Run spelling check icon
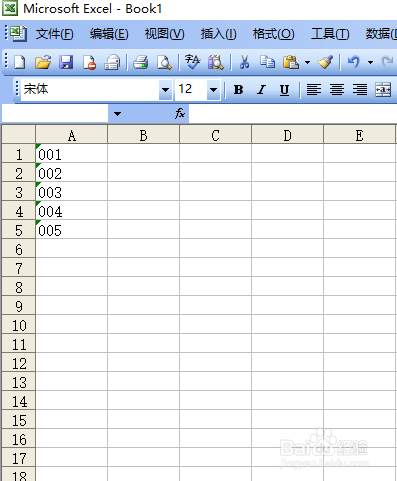The height and width of the screenshot is (481, 397). [x=193, y=62]
